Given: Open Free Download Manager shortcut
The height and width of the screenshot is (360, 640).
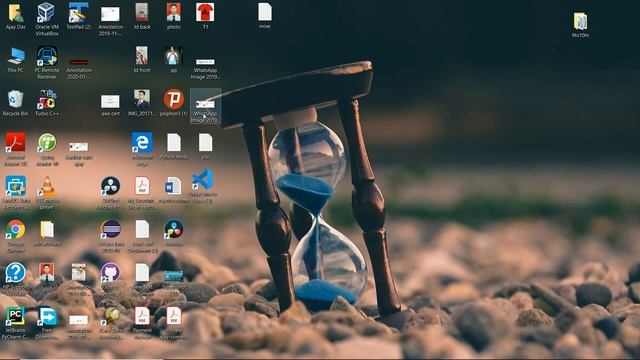Looking at the screenshot, I should pos(47,323).
